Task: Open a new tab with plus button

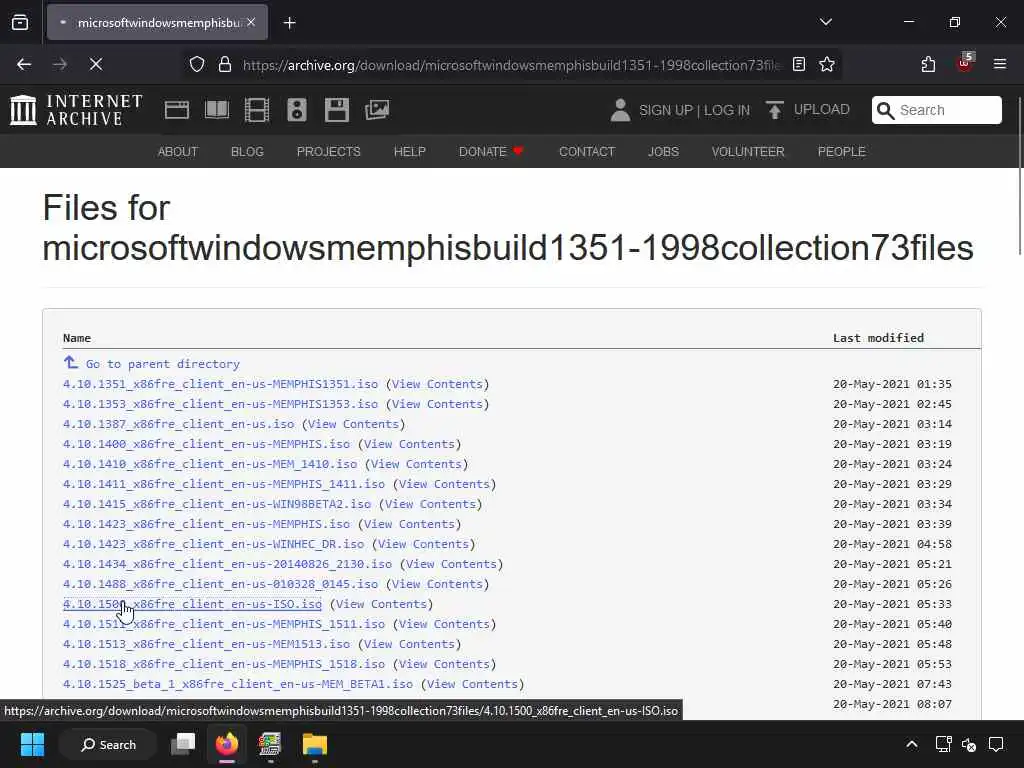Action: [289, 23]
